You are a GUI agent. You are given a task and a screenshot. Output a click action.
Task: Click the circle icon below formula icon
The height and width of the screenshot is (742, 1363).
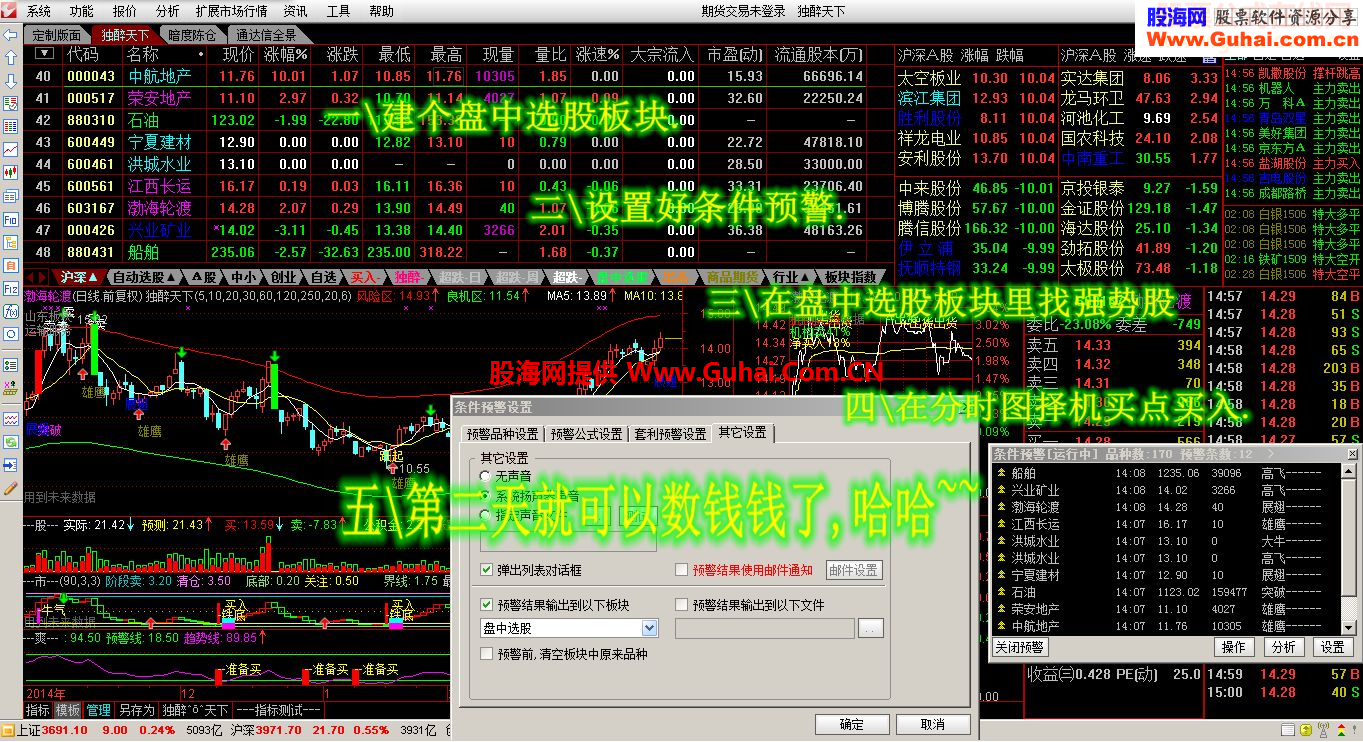point(11,334)
